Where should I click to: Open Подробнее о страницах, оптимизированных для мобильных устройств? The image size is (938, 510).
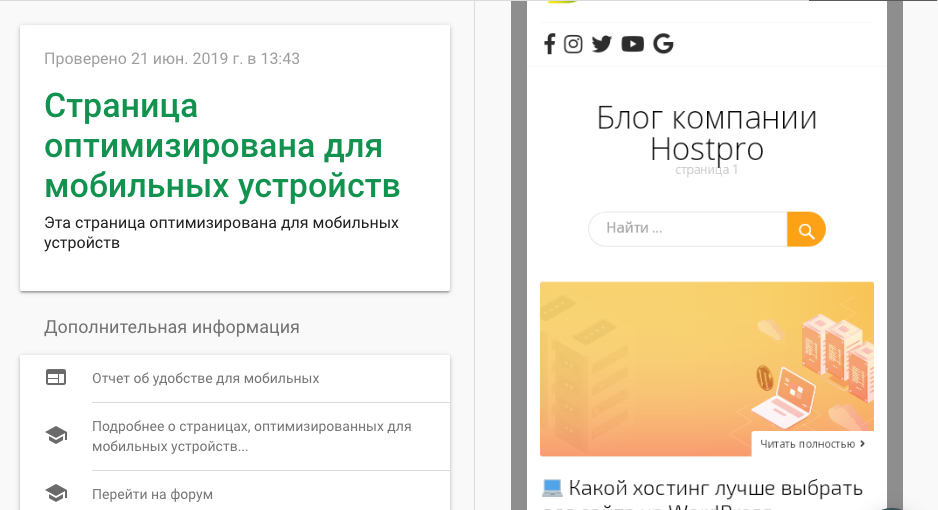click(x=252, y=436)
